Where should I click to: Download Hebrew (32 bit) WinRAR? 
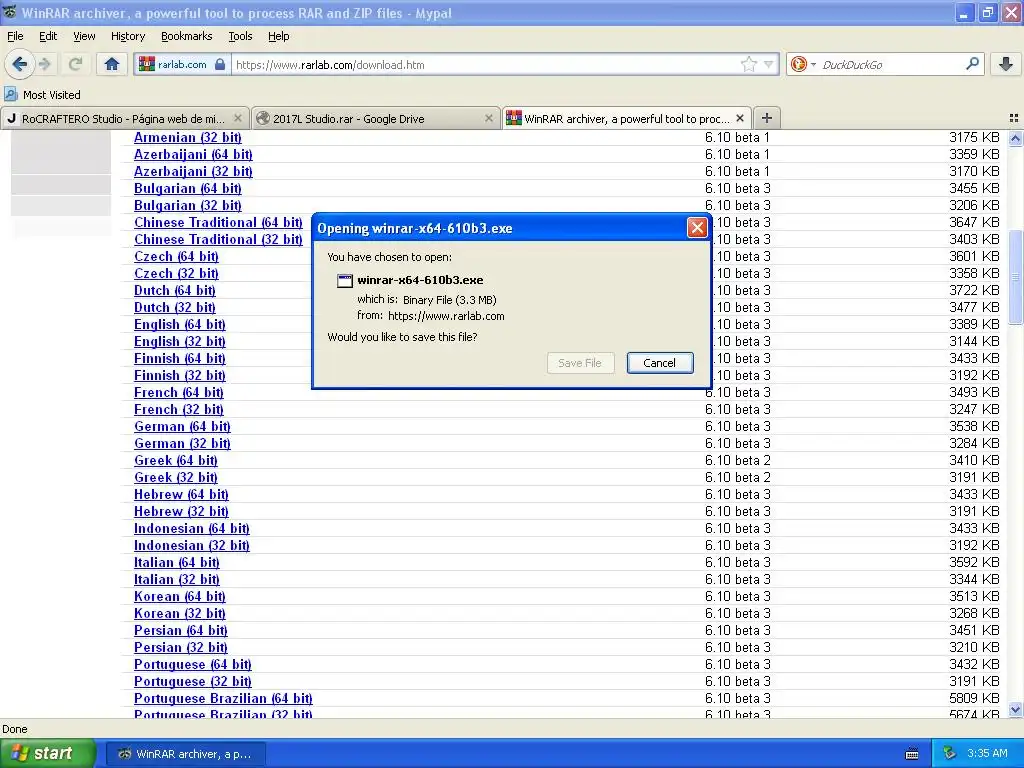click(x=181, y=511)
